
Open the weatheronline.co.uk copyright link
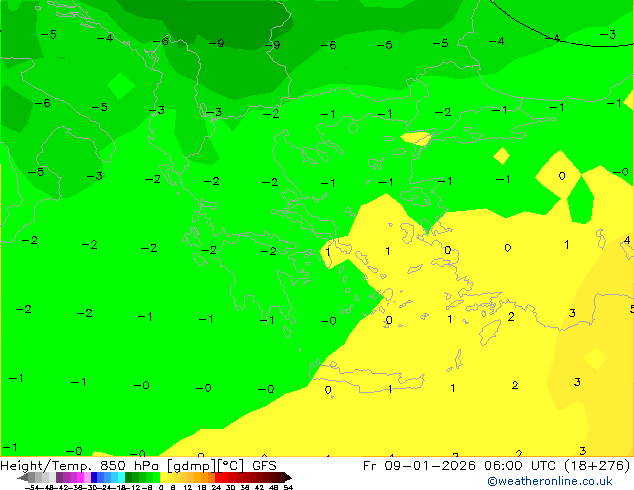[x=550, y=481]
